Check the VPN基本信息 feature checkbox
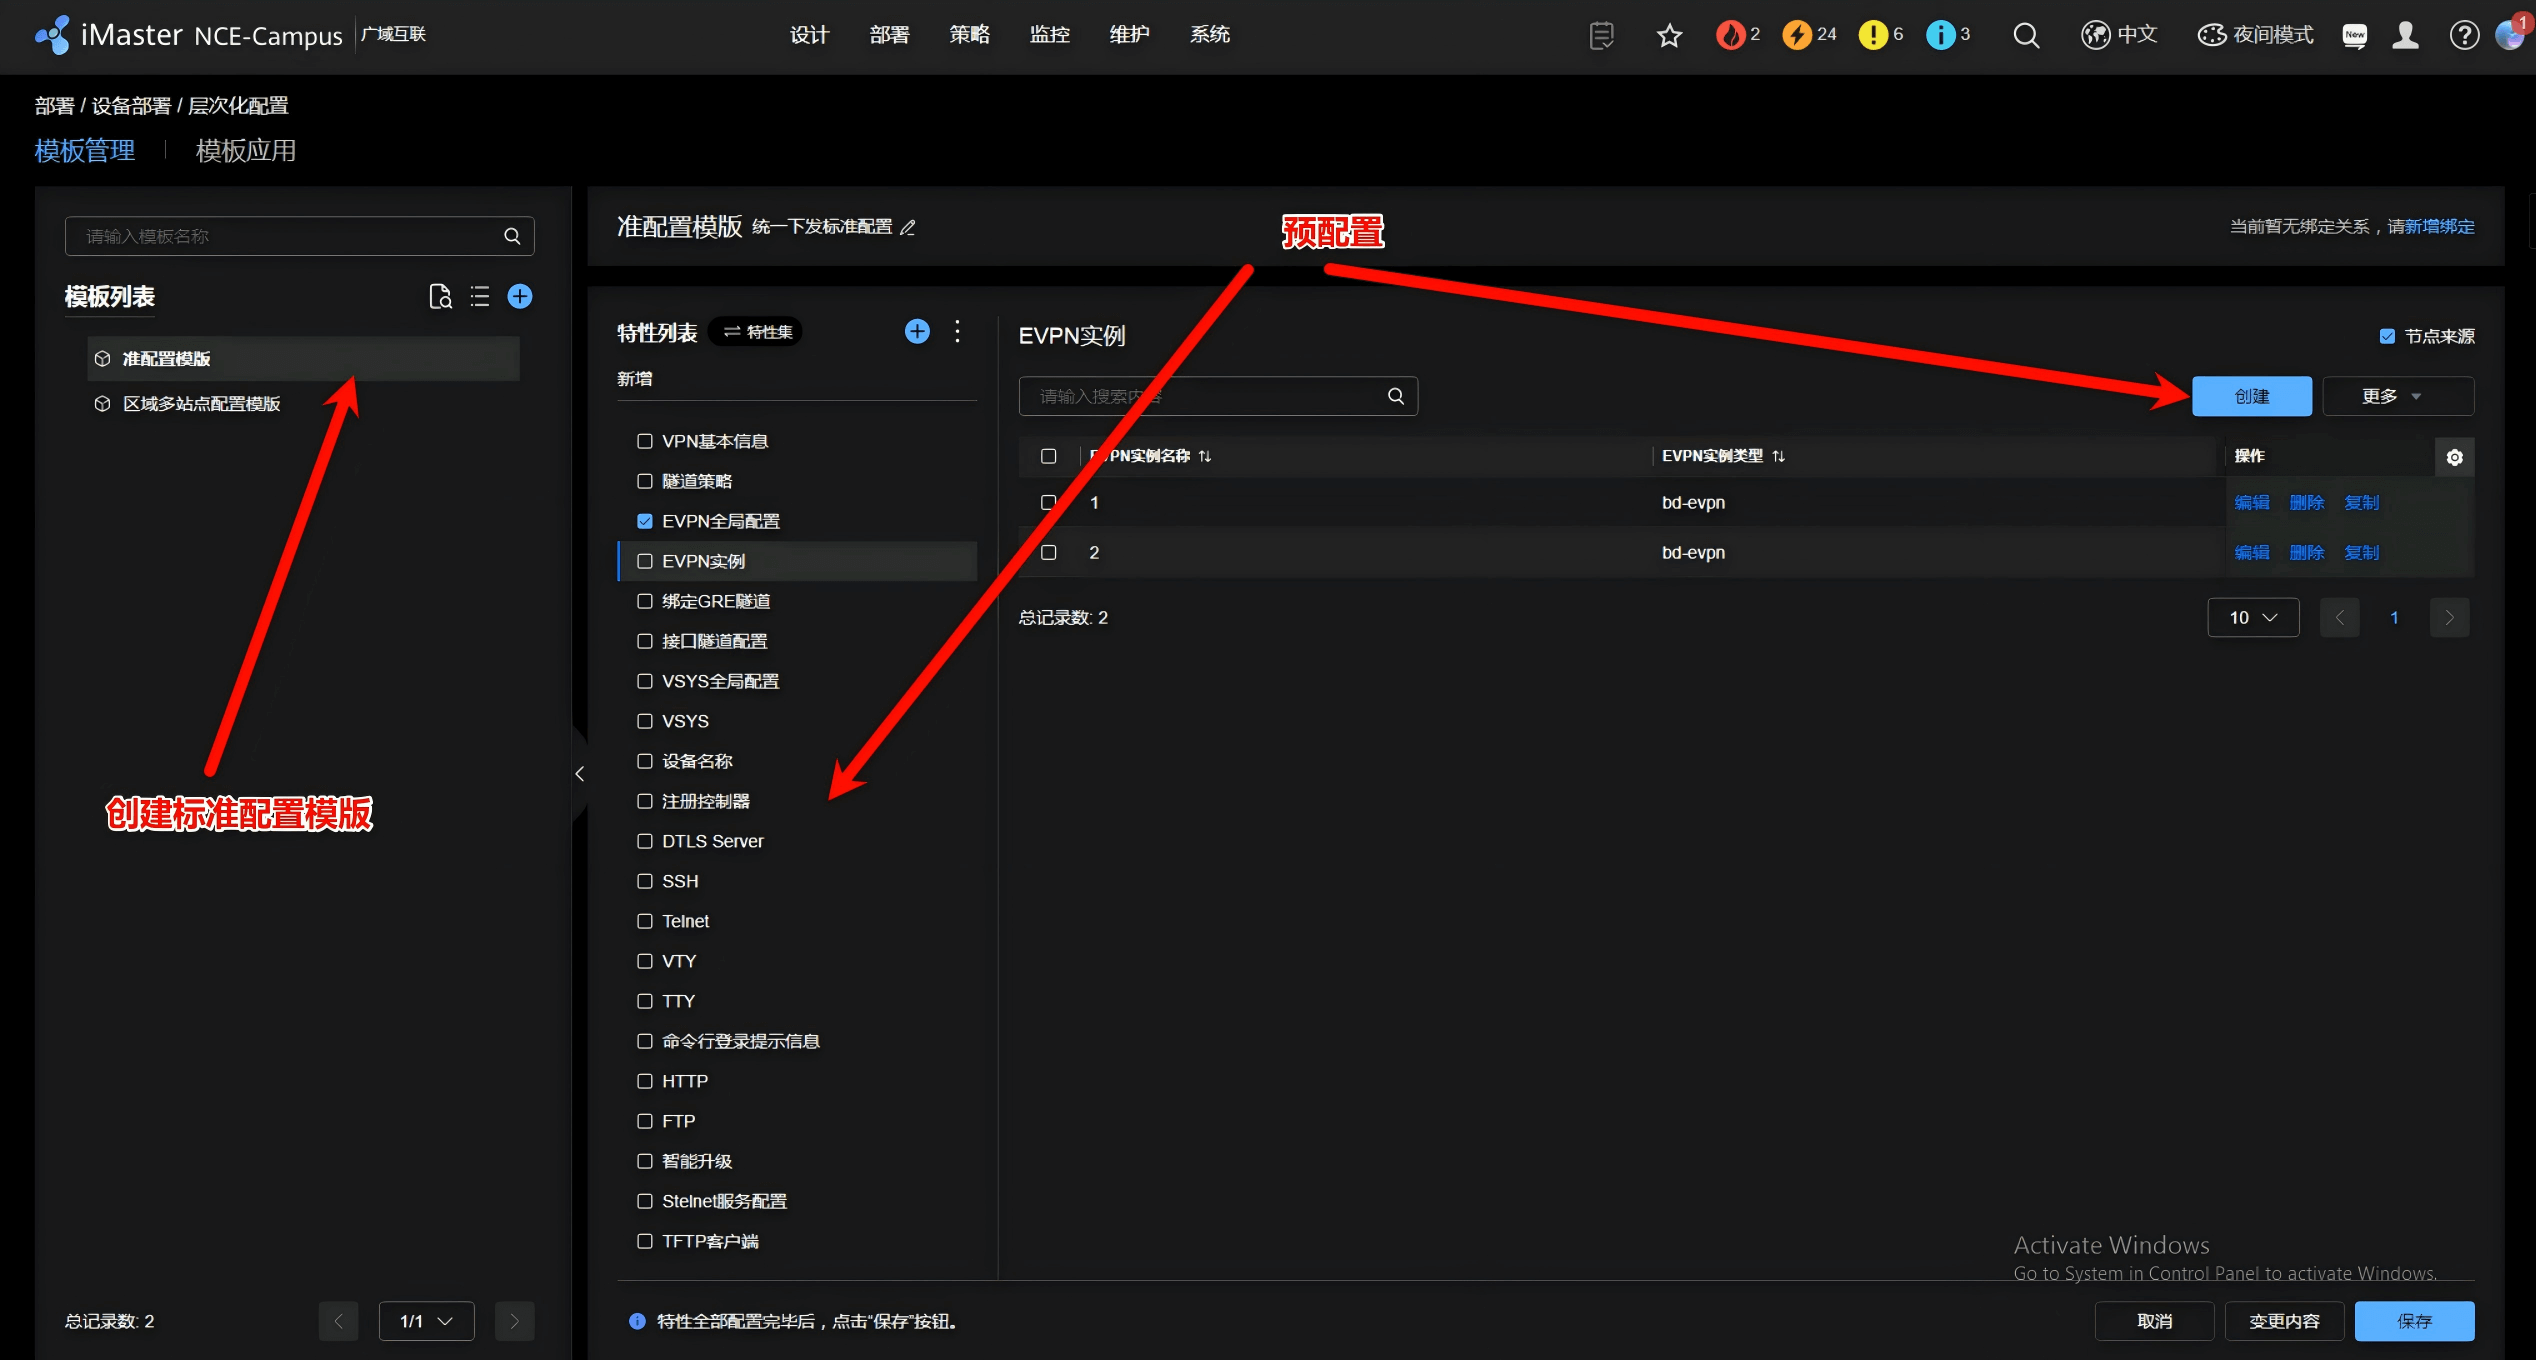Viewport: 2536px width, 1360px height. (x=645, y=441)
